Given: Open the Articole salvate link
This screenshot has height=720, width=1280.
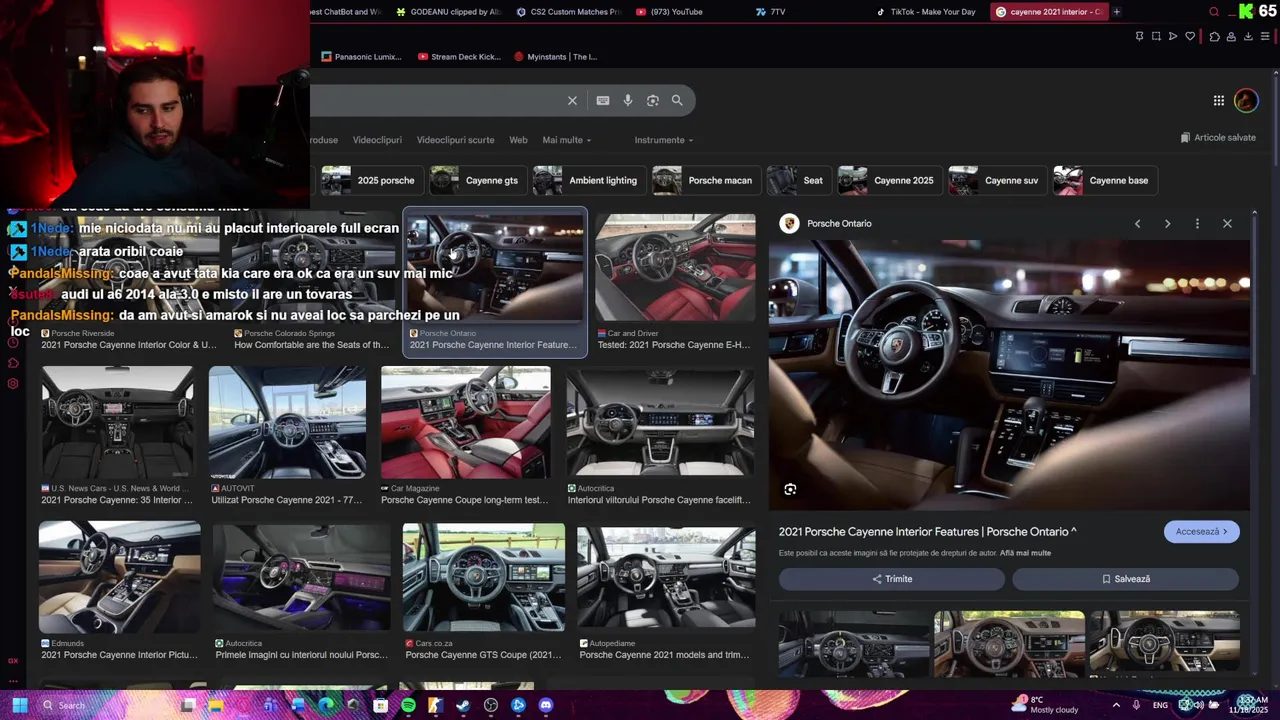Looking at the screenshot, I should click(1217, 137).
